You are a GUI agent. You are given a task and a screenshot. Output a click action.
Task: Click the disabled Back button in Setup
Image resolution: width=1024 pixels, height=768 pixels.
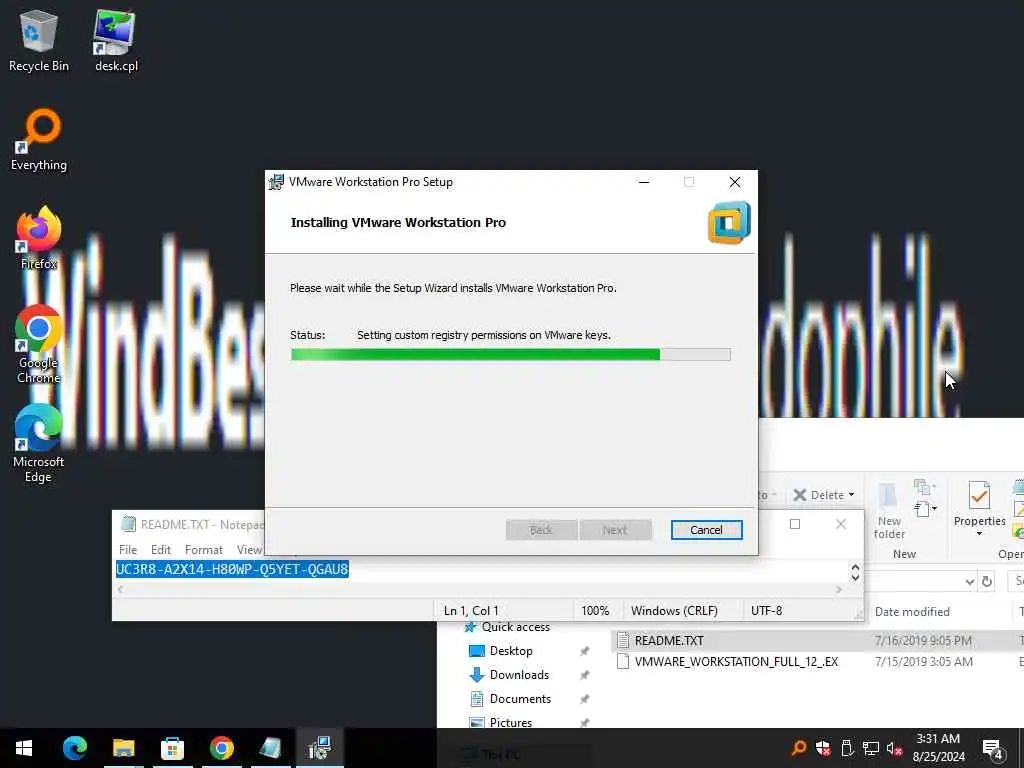pyautogui.click(x=541, y=530)
